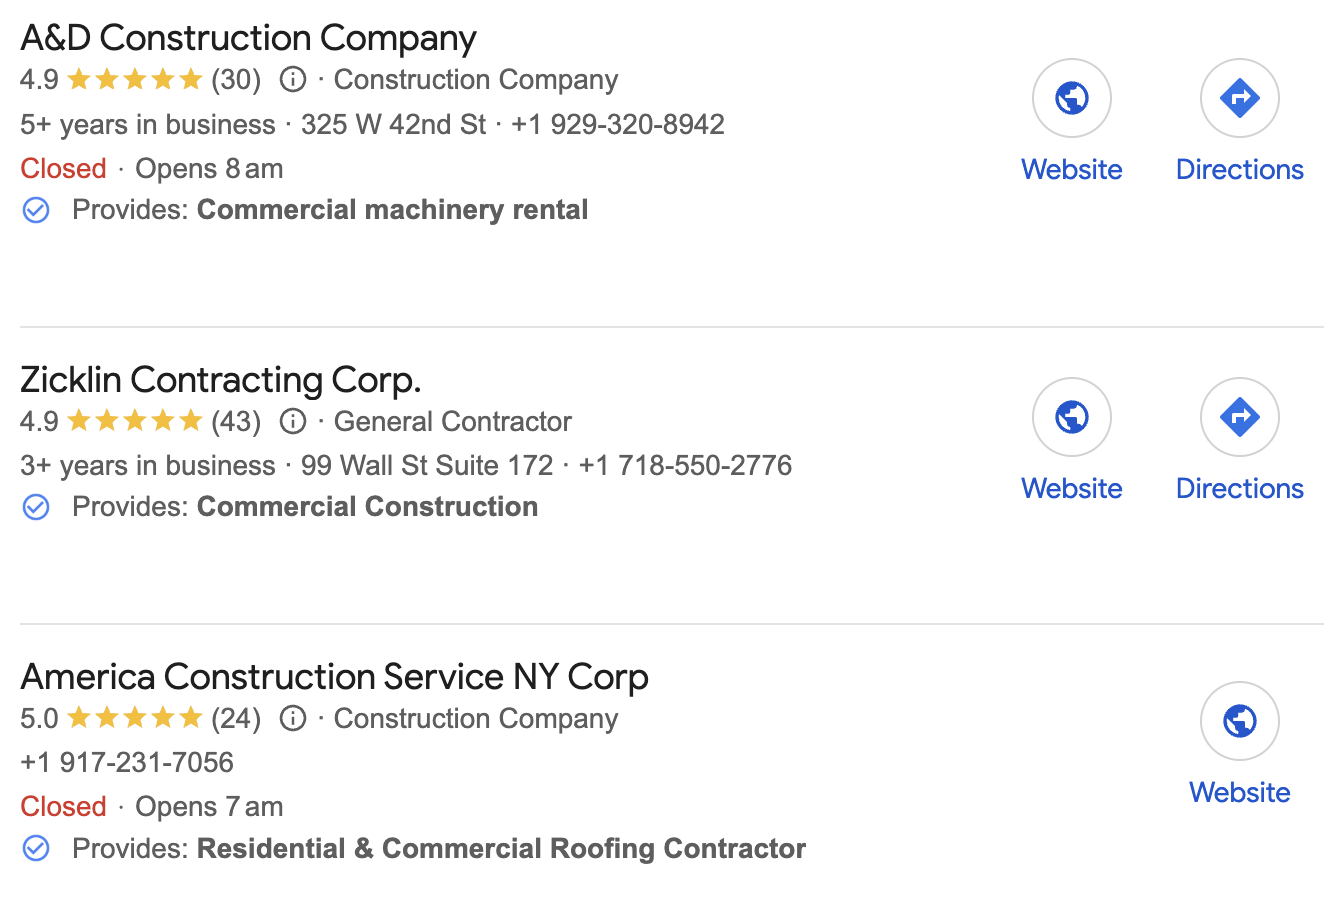Click the verified checkmark next to Commercial machinery rental

36,210
